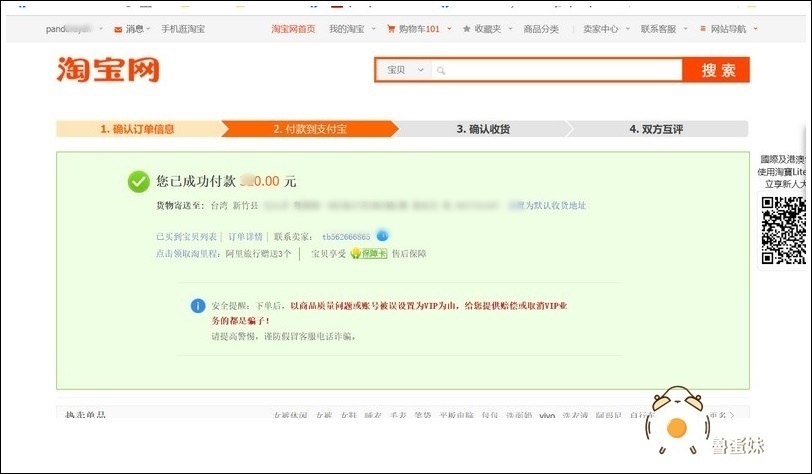Click the blue chat icon next to tb562666865
Screen dimensions: 812x474
(382, 236)
